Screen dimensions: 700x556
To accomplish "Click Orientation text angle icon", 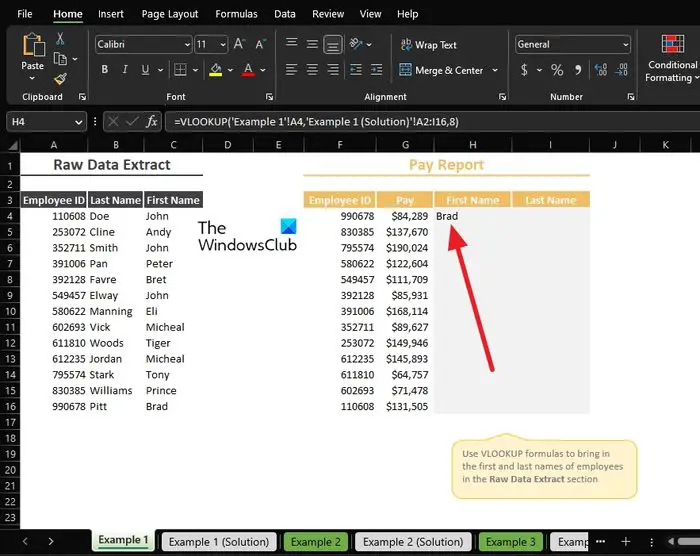I will 356,44.
